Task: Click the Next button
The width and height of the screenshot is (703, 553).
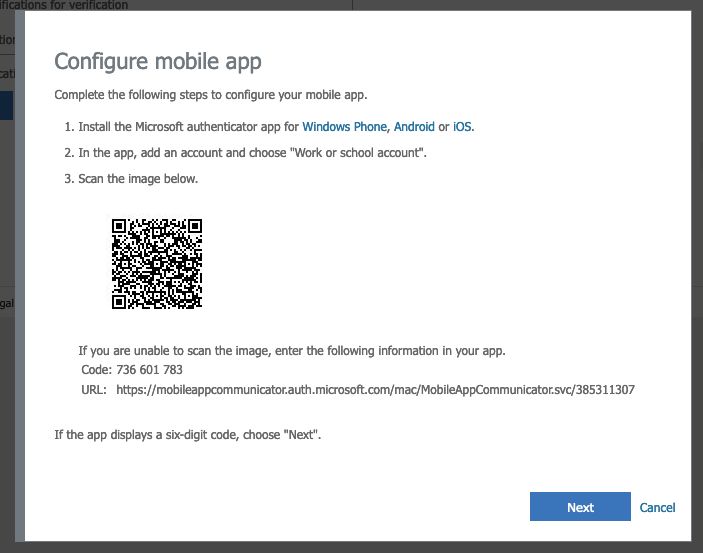Action: [580, 507]
